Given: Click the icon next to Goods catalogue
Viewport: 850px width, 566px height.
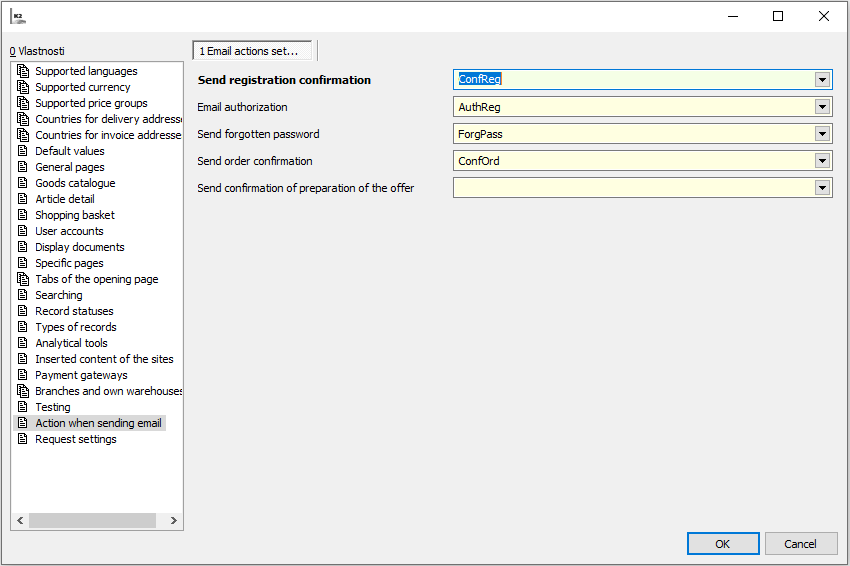Looking at the screenshot, I should pos(24,183).
